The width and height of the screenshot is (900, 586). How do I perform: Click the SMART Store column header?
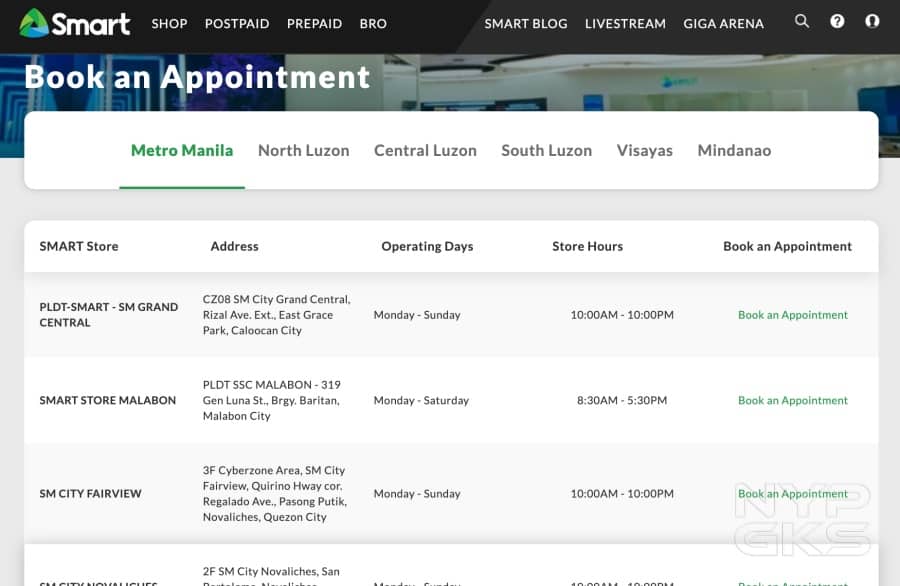(x=79, y=246)
